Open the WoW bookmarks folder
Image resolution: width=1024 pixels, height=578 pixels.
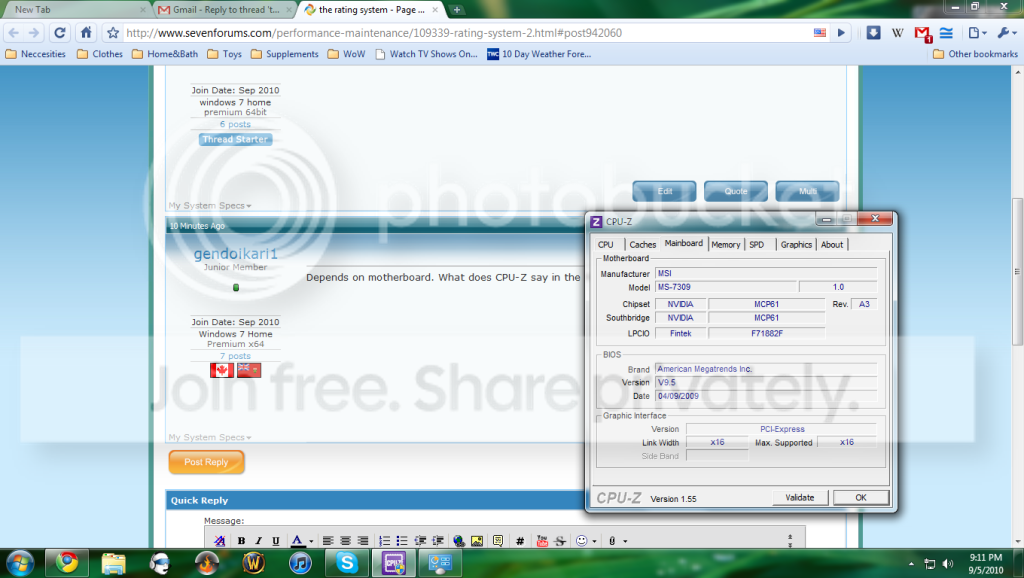tap(346, 54)
